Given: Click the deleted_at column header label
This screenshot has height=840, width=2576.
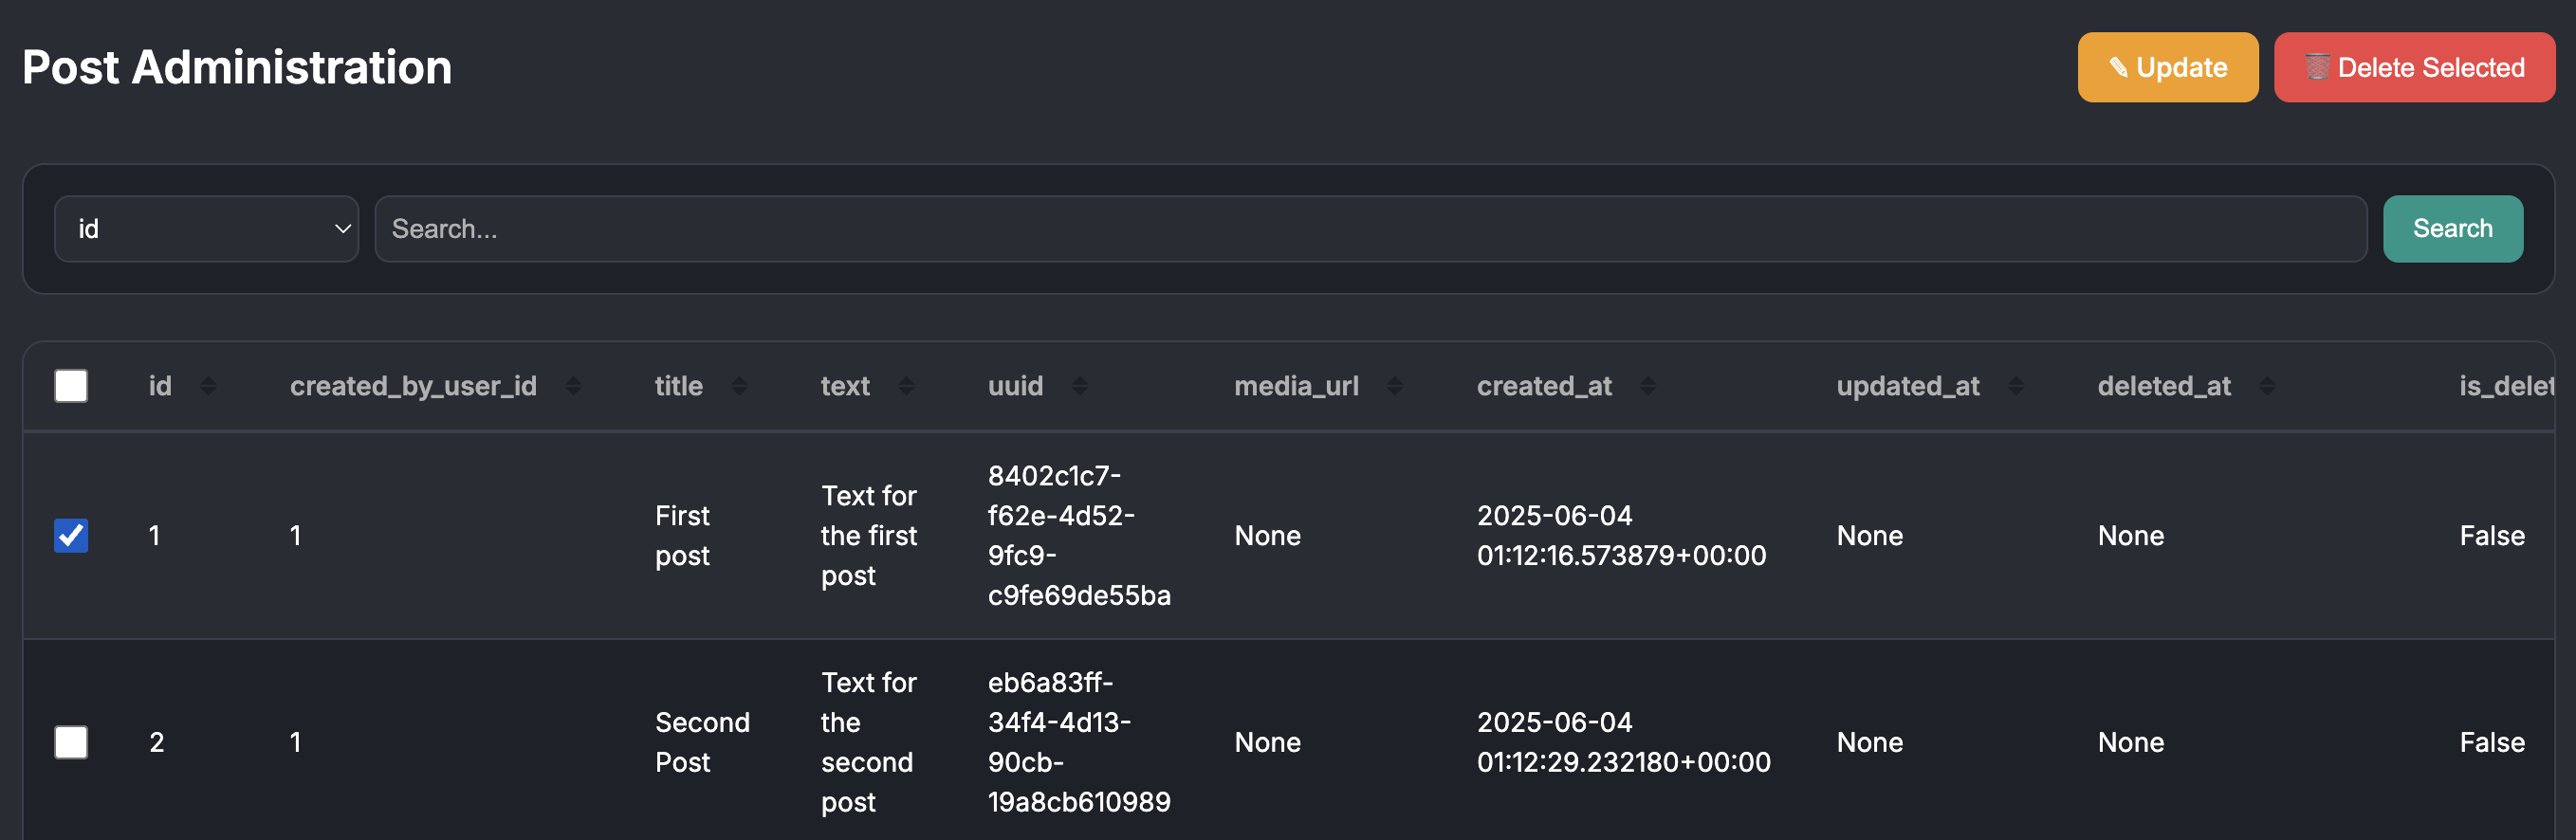Looking at the screenshot, I should pyautogui.click(x=2164, y=387).
